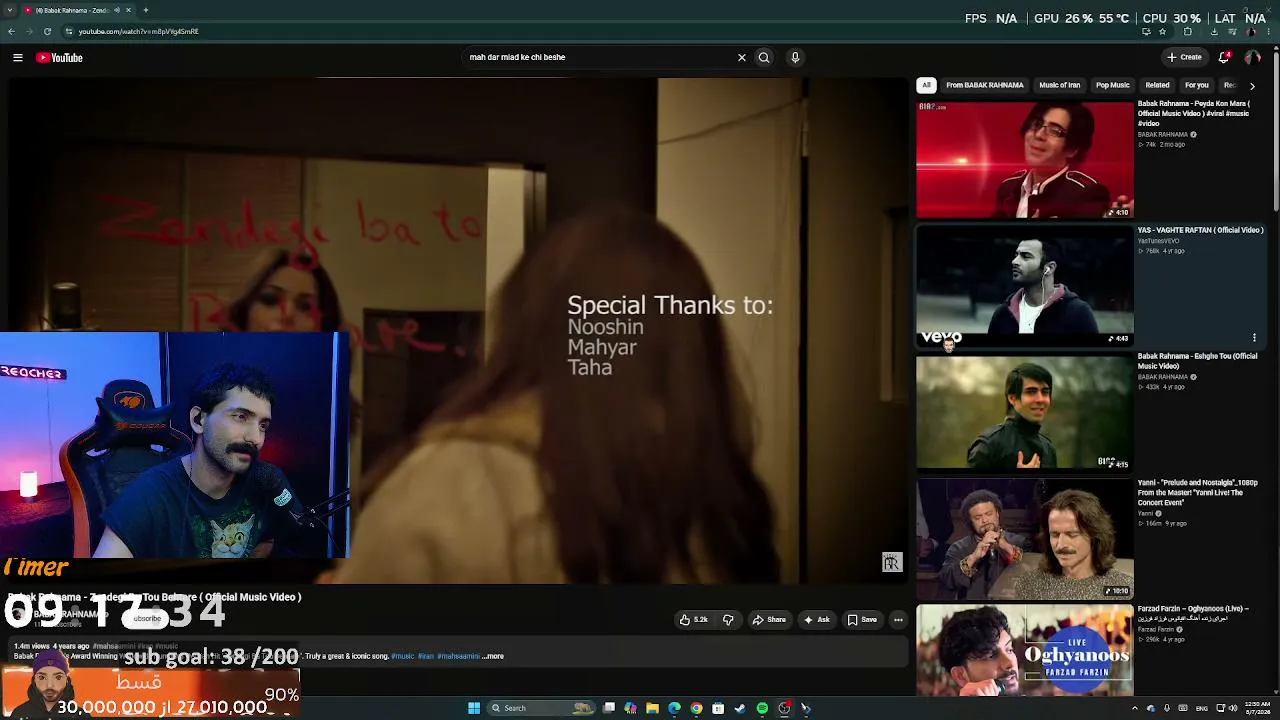
Task: Open the Yanni Prelude and Nostalgia title
Action: tap(1197, 493)
